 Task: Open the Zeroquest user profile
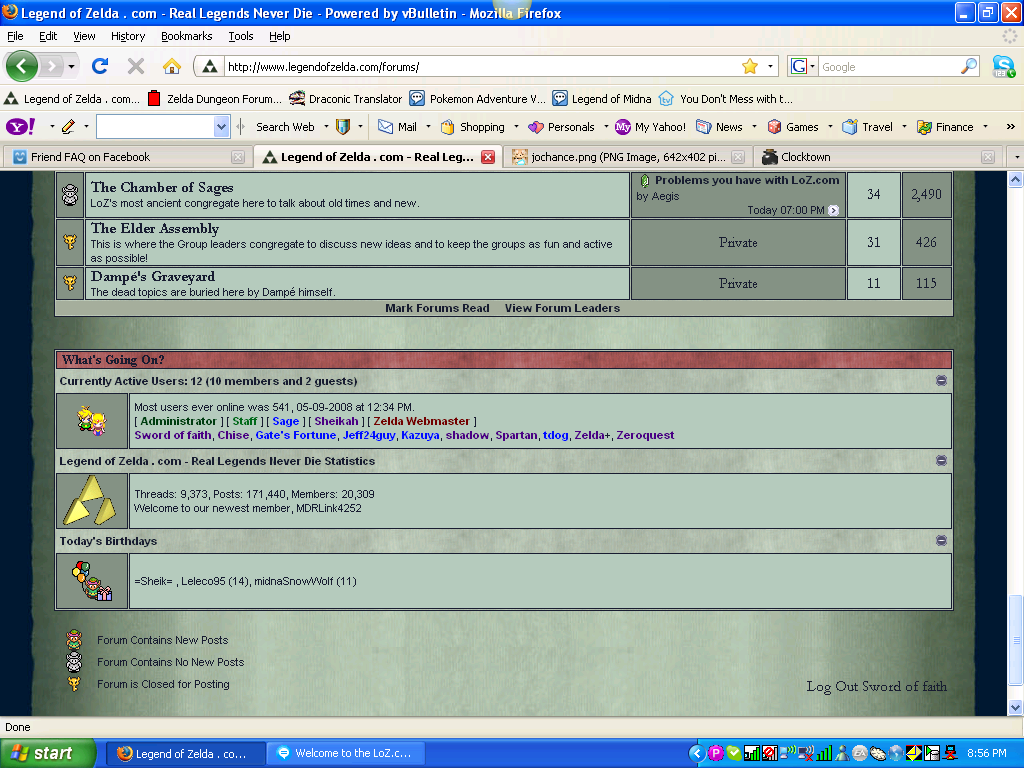(x=645, y=436)
